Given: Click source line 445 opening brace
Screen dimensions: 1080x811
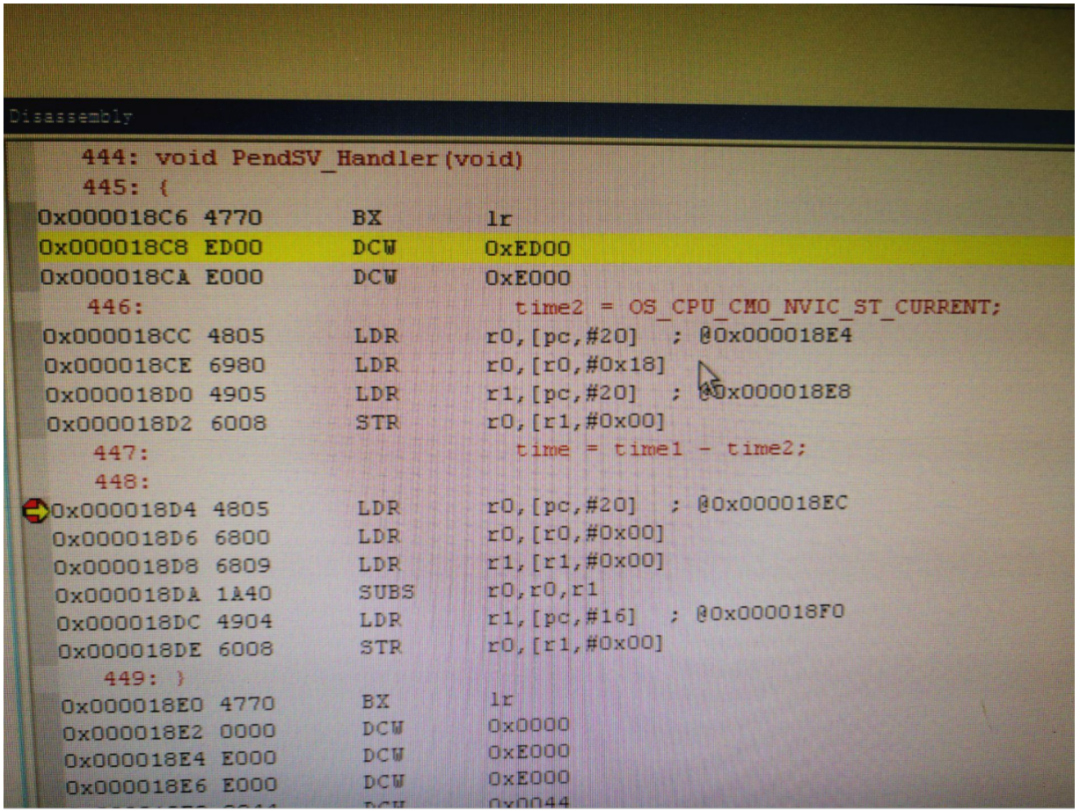Looking at the screenshot, I should 125,187.
